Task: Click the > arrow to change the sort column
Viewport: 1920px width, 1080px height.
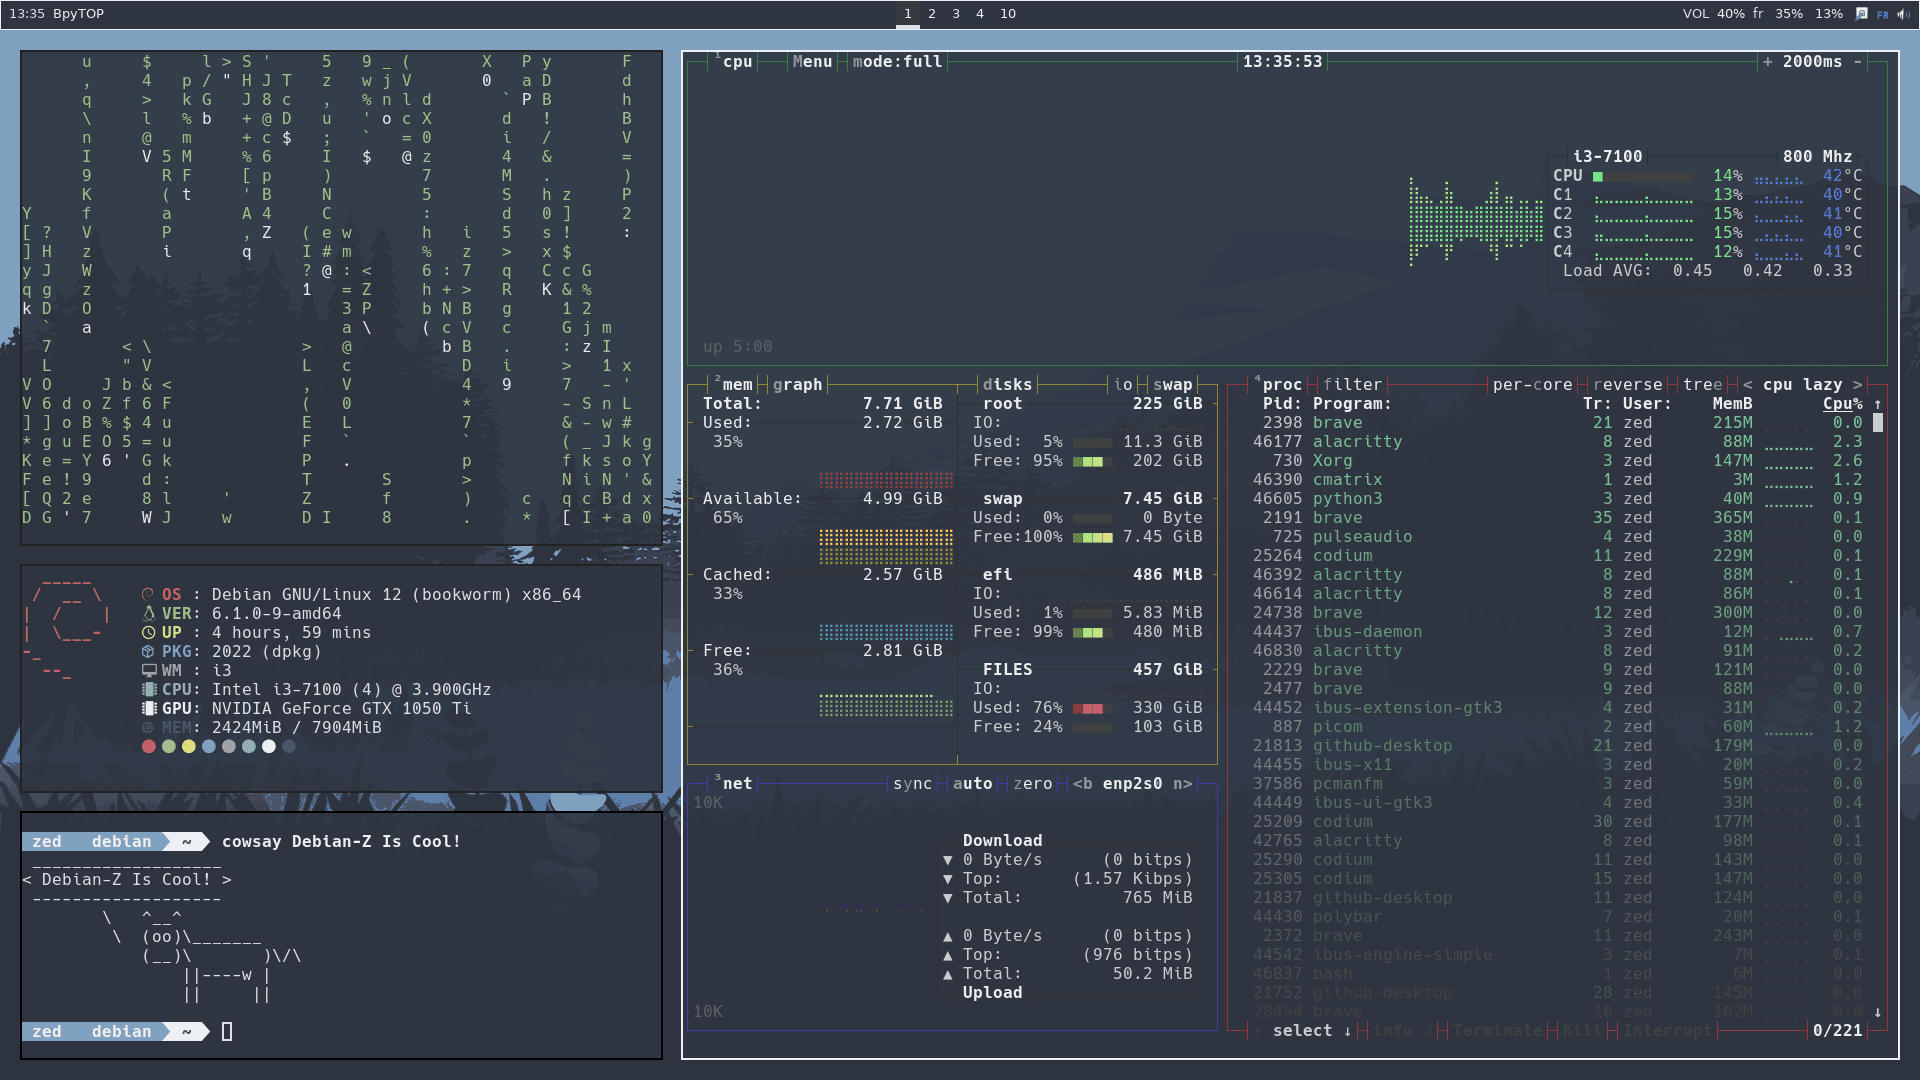Action: click(1858, 384)
